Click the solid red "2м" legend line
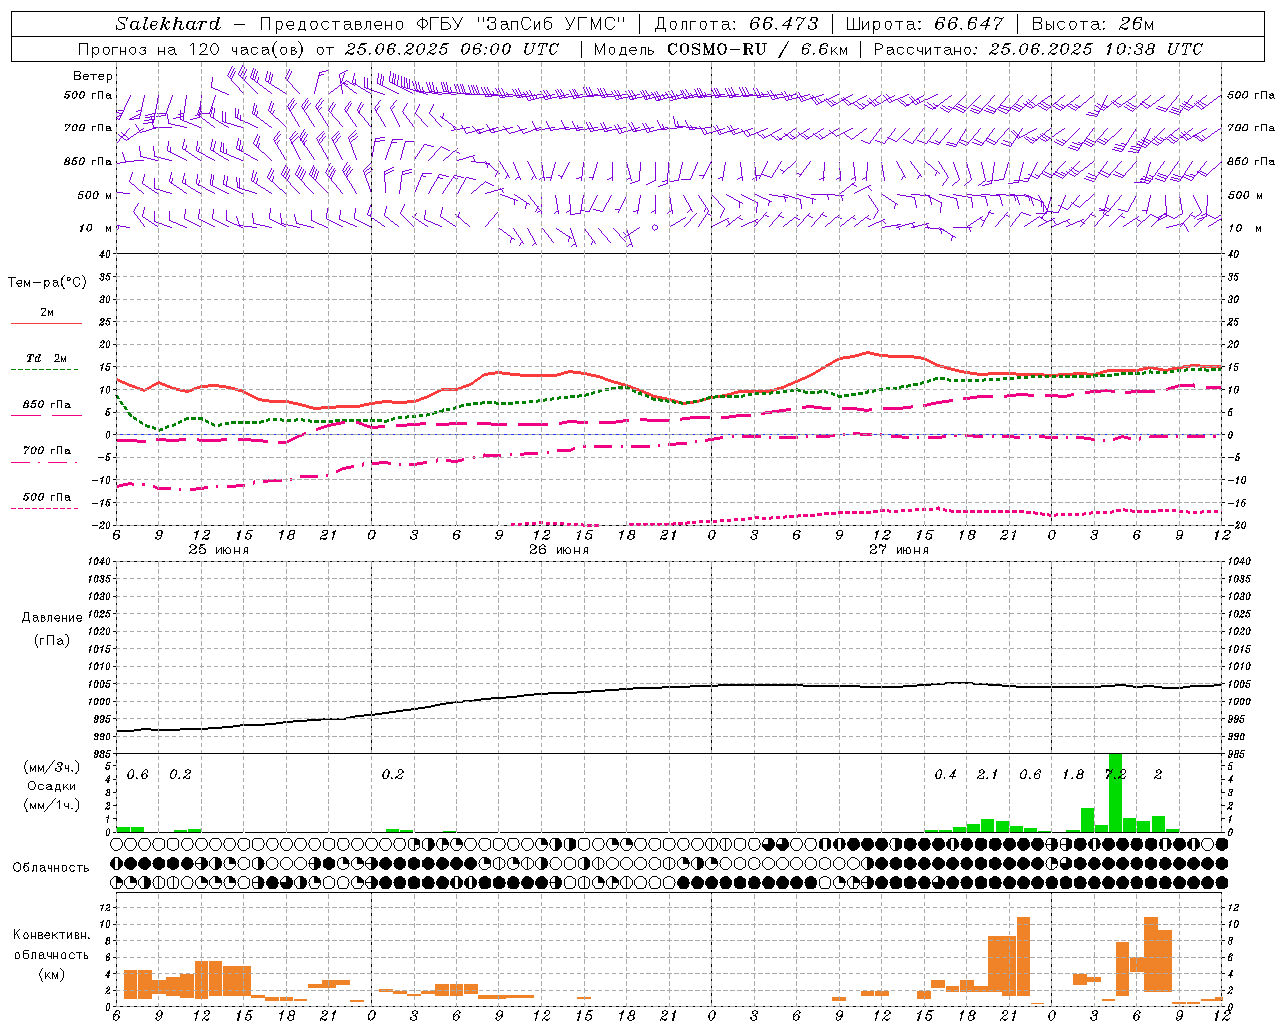 tap(46, 323)
